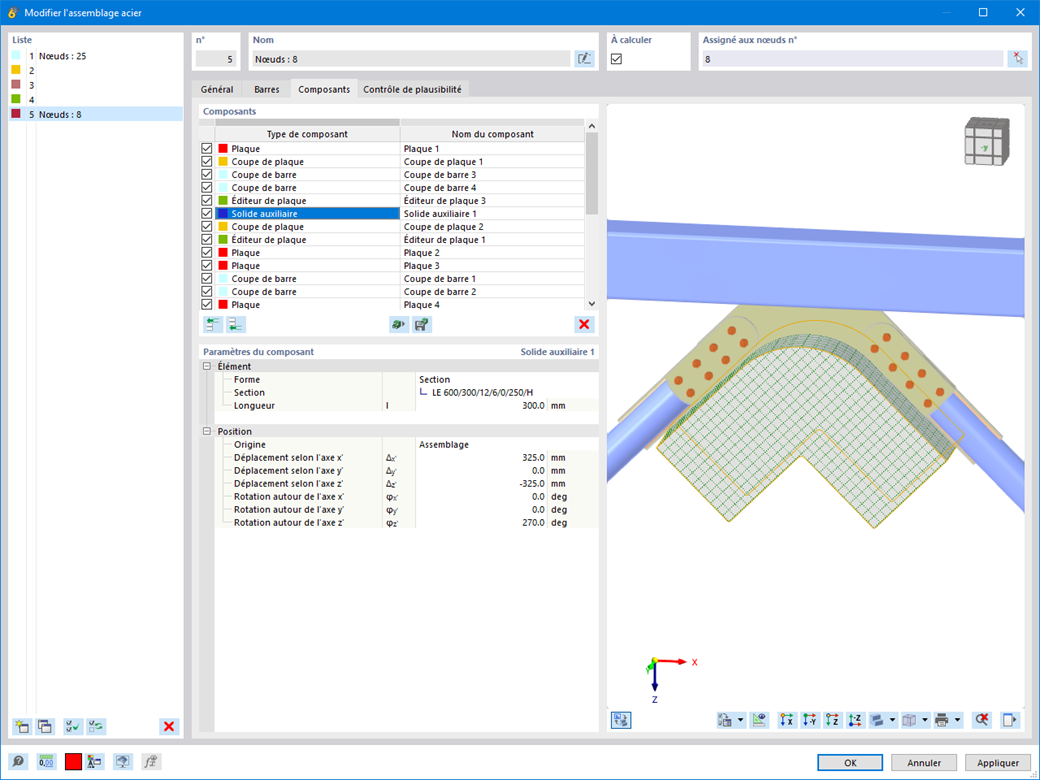Click the OK button
Image resolution: width=1040 pixels, height=780 pixels.
point(850,763)
